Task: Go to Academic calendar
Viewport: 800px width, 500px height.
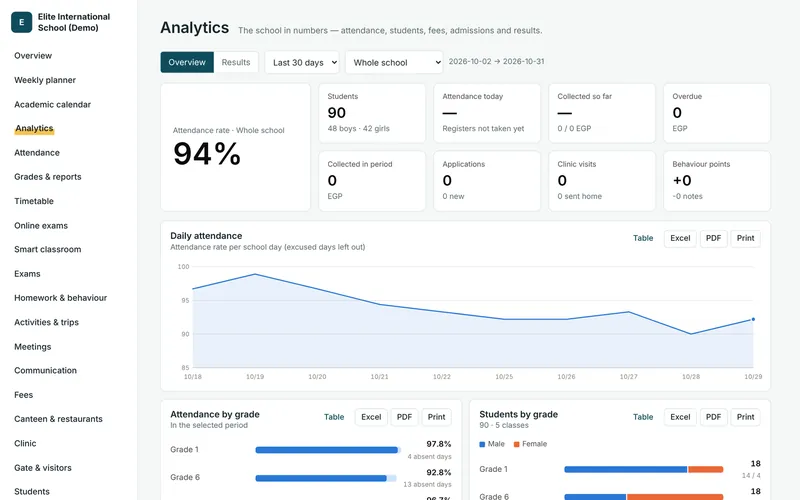Action: pos(53,105)
